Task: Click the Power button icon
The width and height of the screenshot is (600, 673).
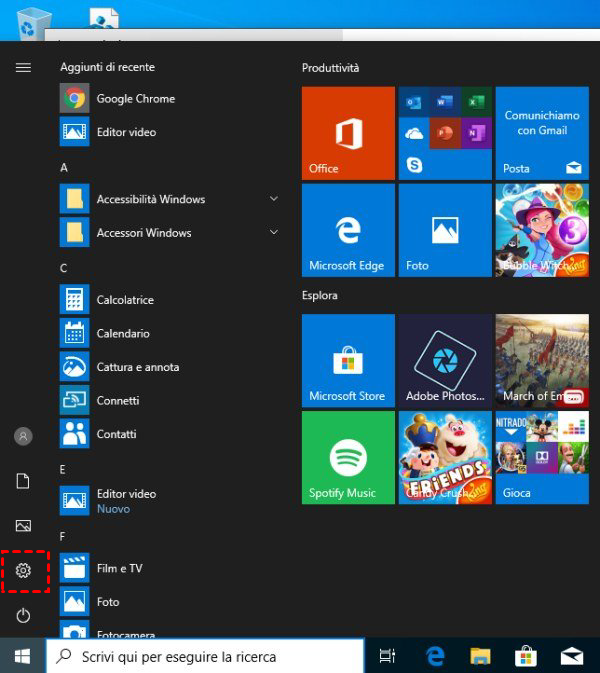Action: click(24, 615)
